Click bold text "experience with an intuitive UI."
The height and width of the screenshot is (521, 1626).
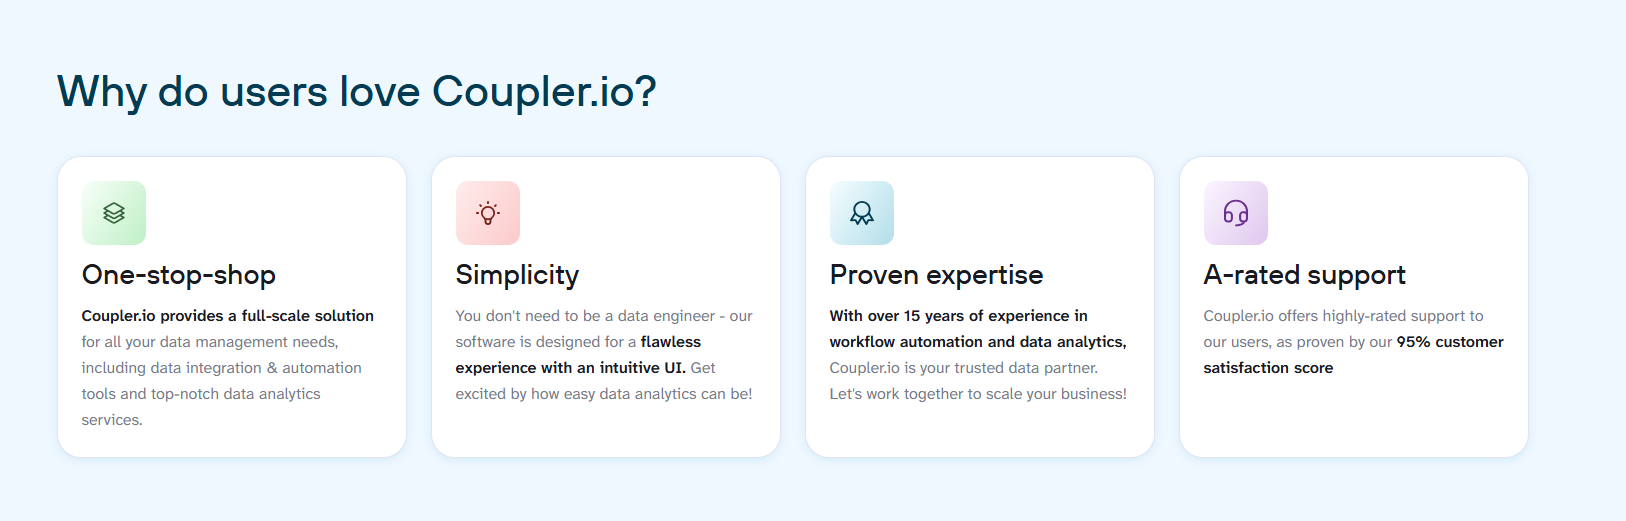pyautogui.click(x=570, y=368)
